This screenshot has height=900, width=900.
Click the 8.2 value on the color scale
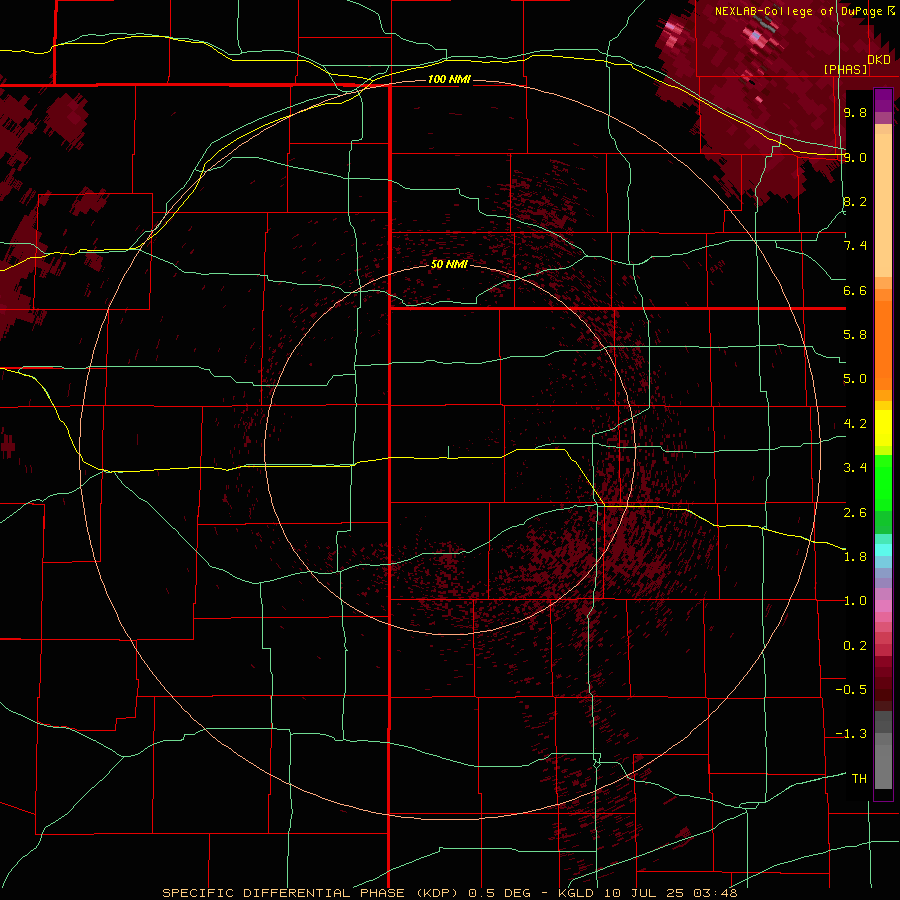(x=855, y=201)
